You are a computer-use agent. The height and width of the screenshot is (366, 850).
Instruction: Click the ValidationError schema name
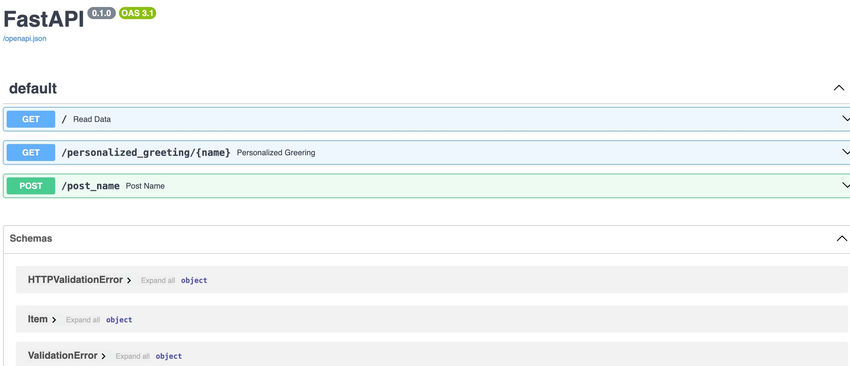(x=63, y=356)
